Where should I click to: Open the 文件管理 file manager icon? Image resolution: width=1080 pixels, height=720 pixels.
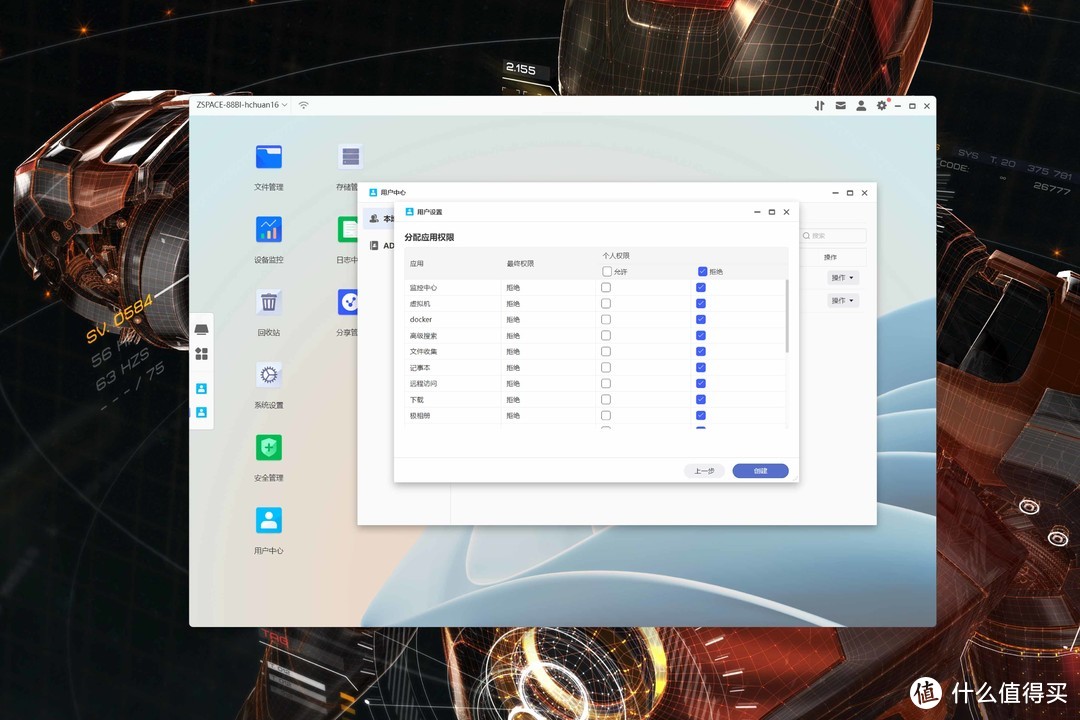pyautogui.click(x=268, y=157)
